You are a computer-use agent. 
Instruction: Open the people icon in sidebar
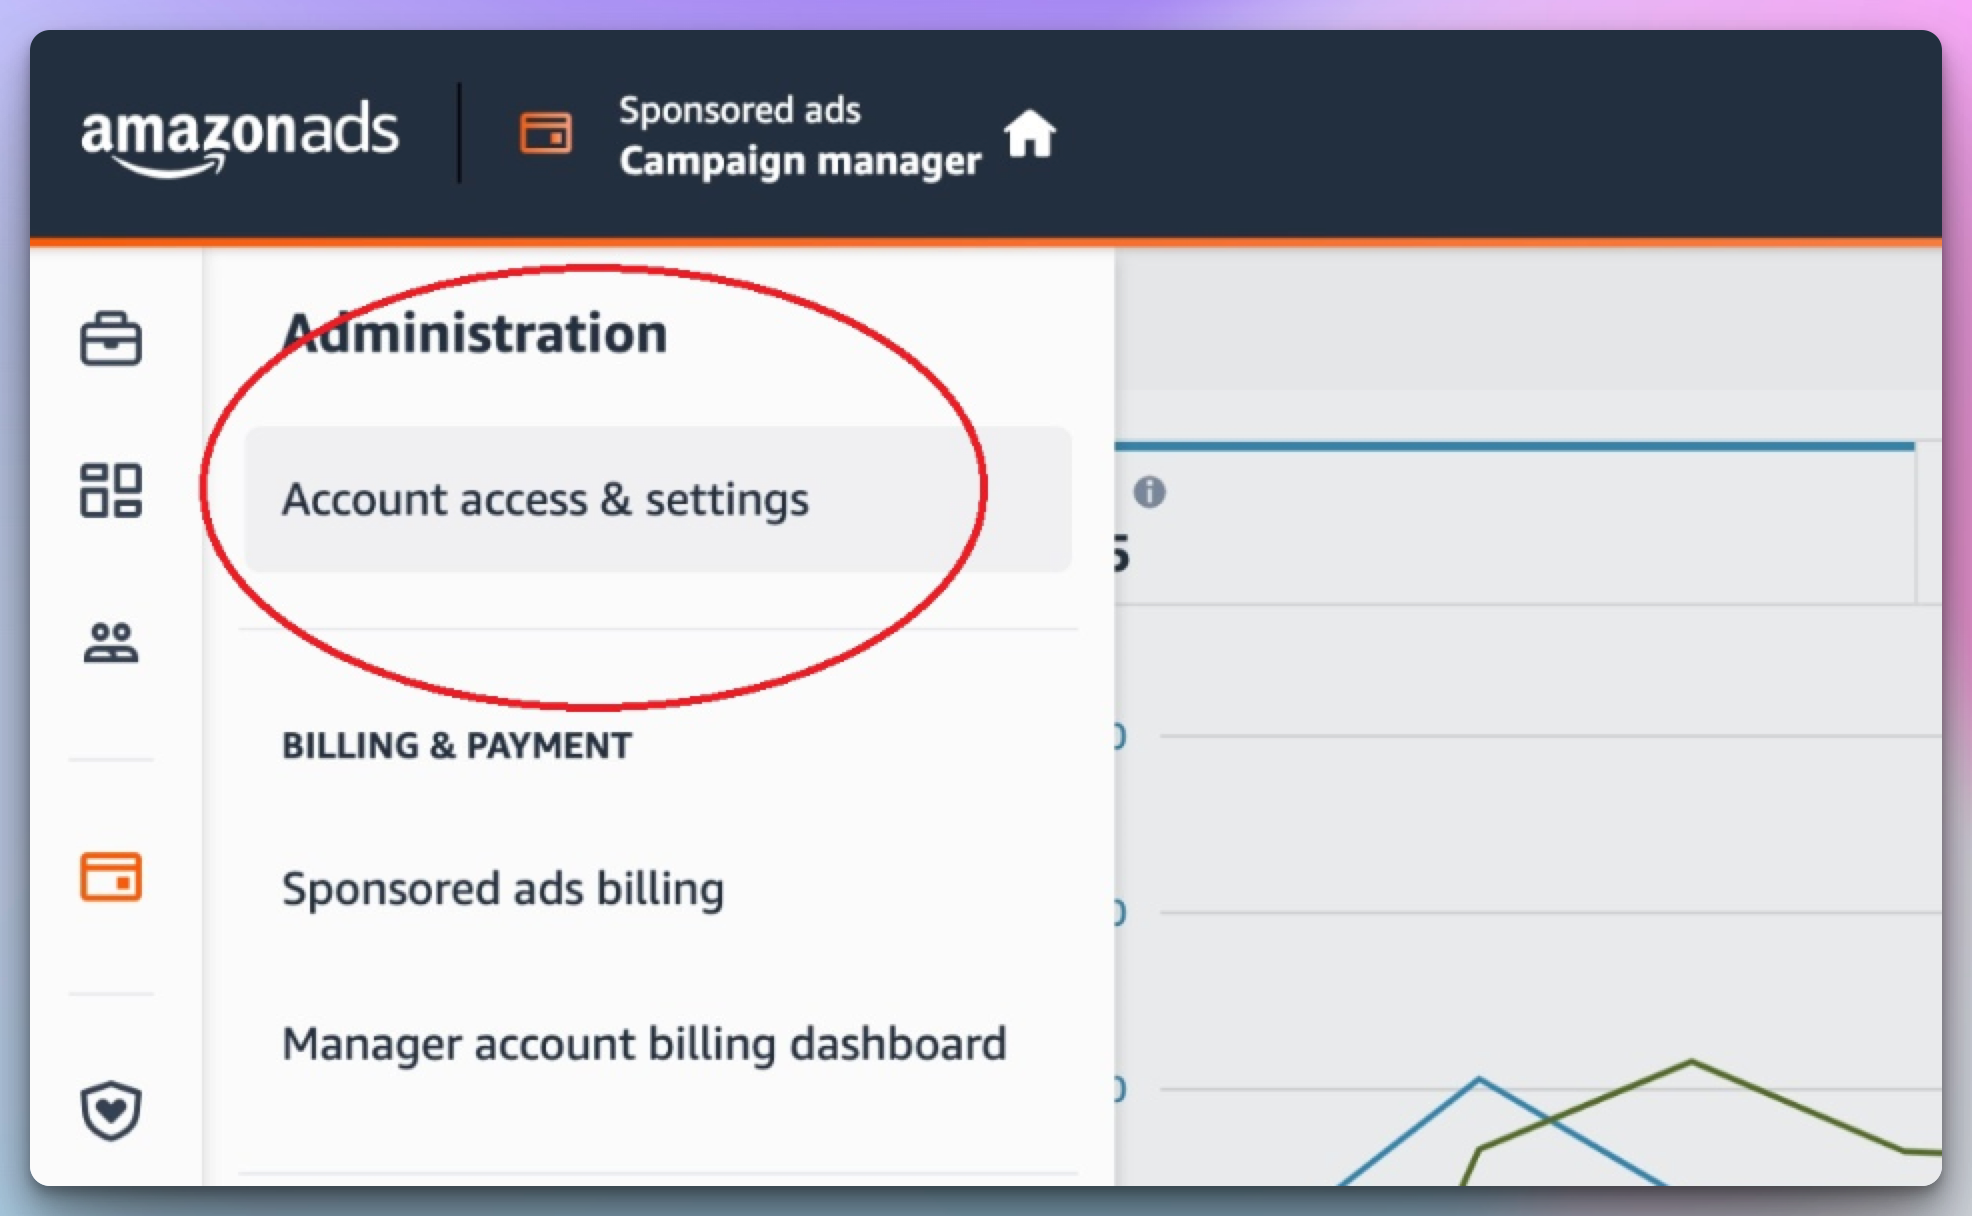111,642
